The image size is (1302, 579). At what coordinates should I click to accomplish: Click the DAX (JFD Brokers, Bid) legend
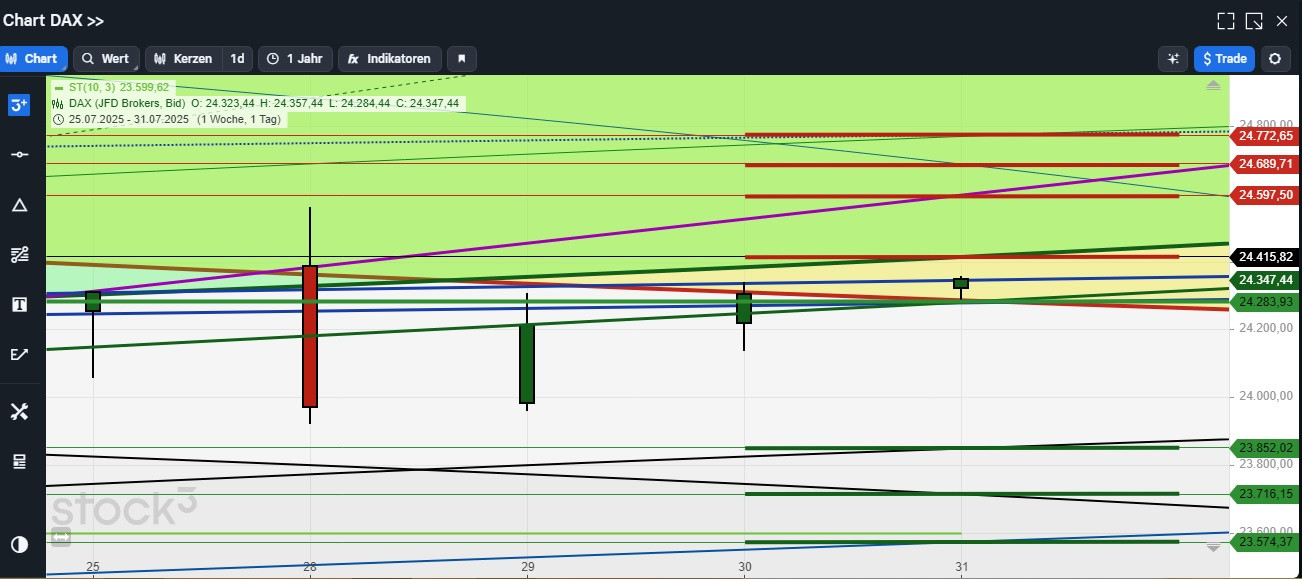pyautogui.click(x=127, y=103)
